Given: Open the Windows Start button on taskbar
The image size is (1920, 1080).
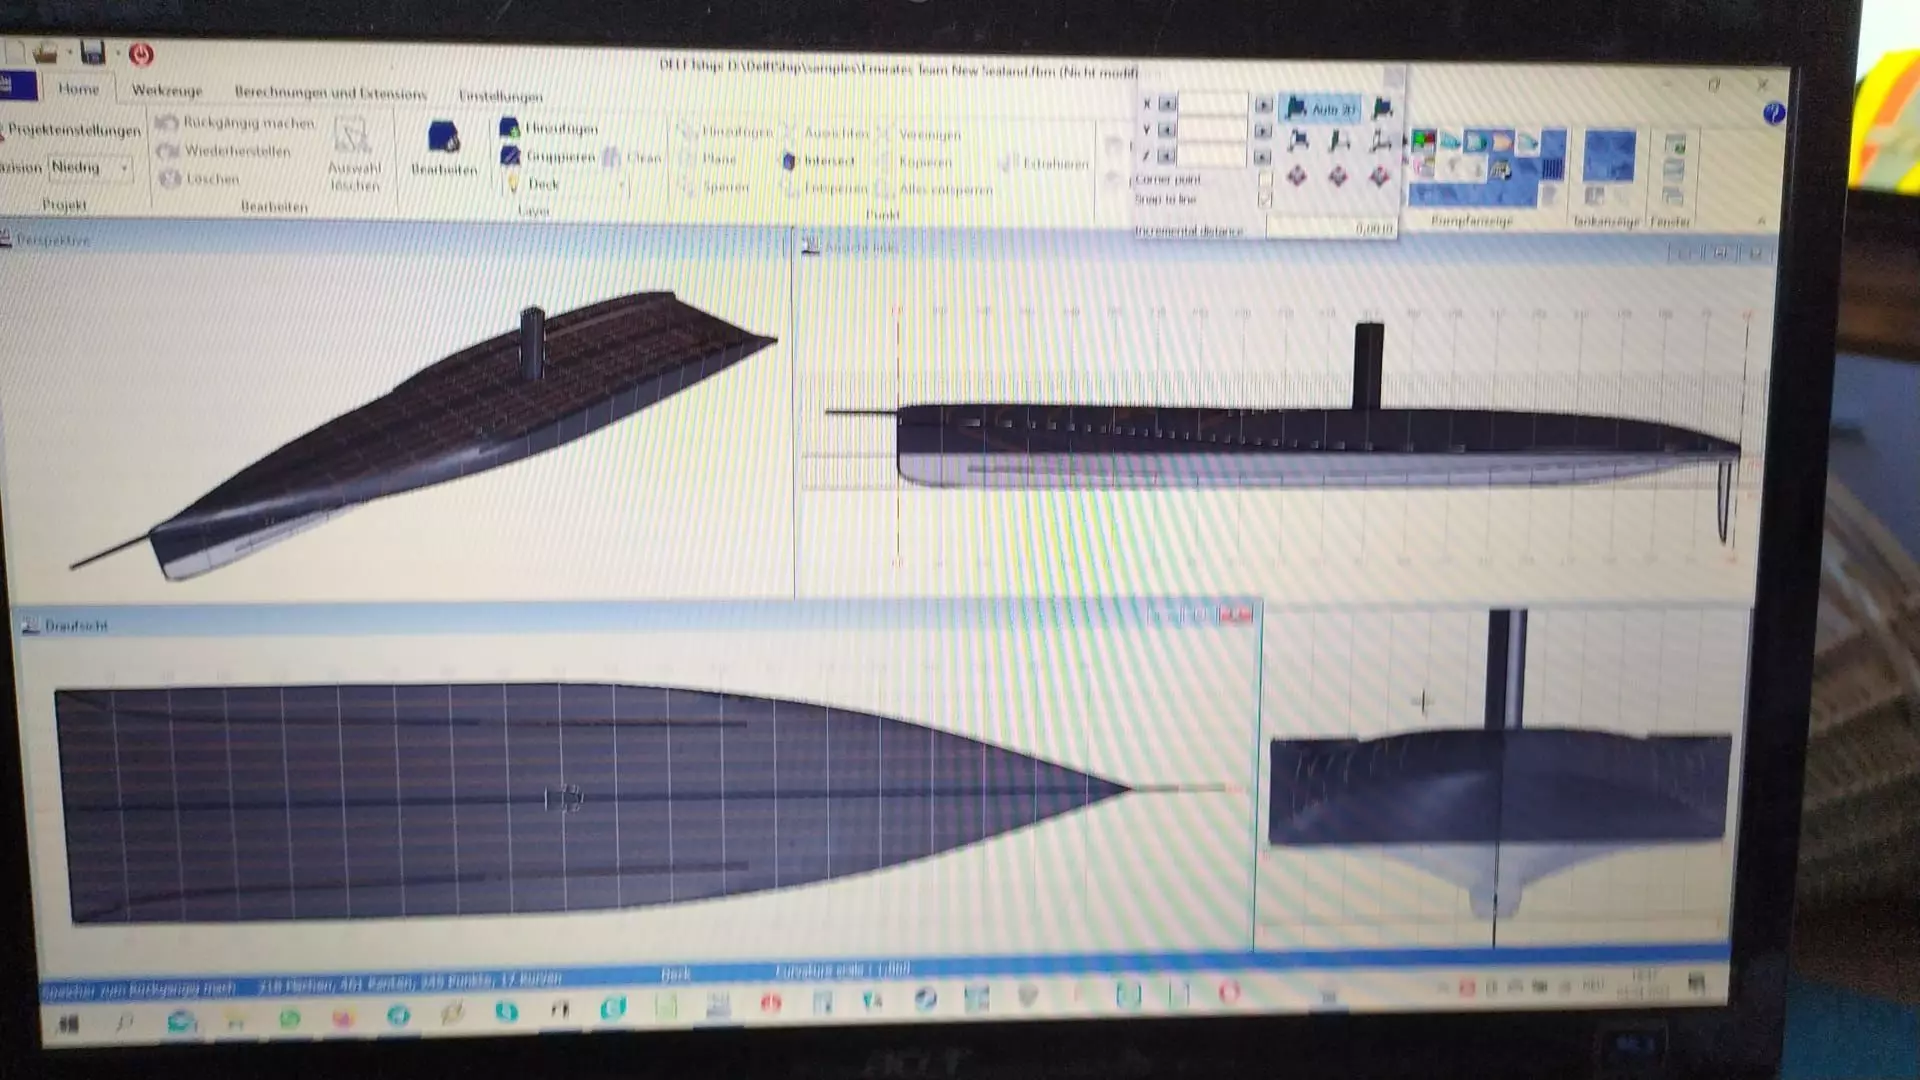Looking at the screenshot, I should [68, 1023].
